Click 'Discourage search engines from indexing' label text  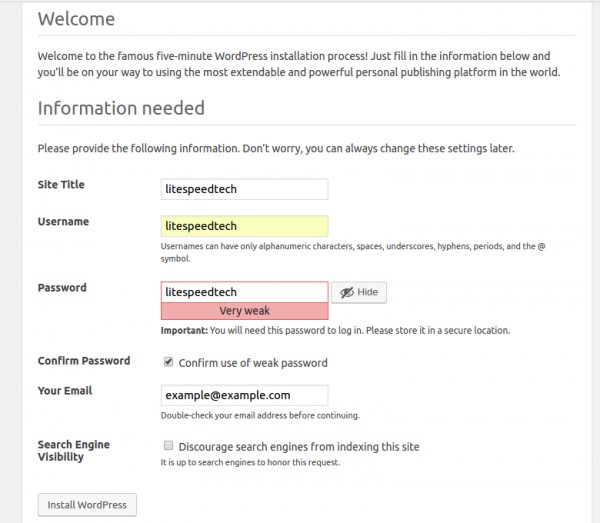tap(298, 446)
